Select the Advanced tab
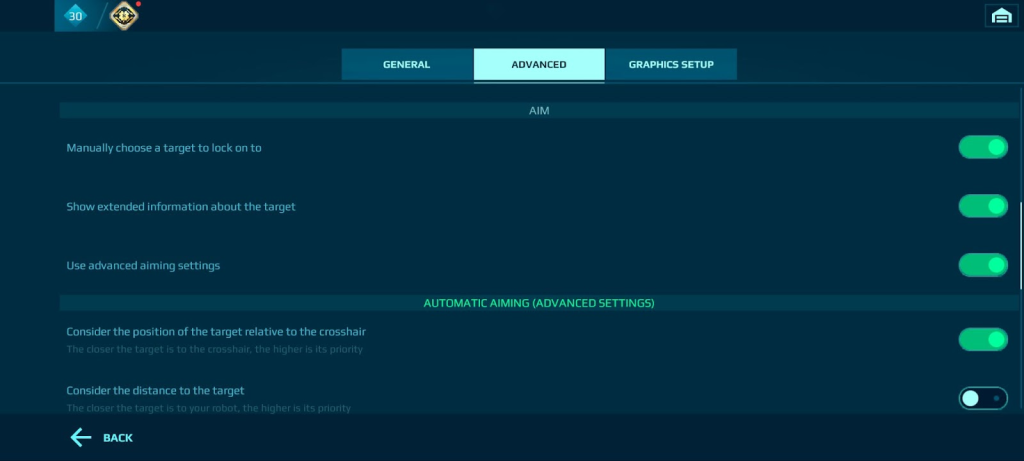 (538, 65)
